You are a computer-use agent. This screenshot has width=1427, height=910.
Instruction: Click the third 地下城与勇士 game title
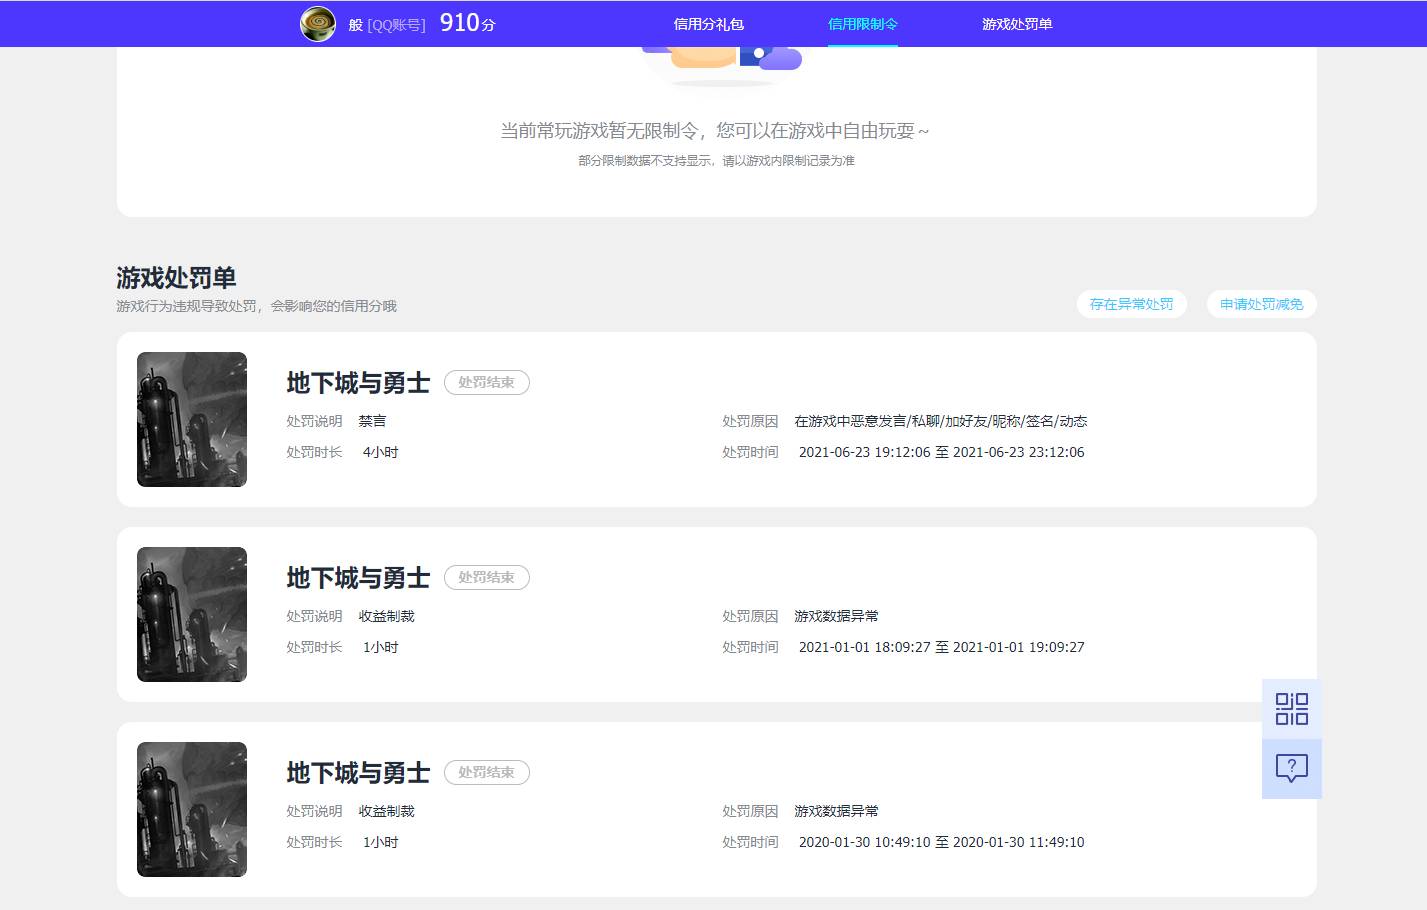[x=357, y=772]
